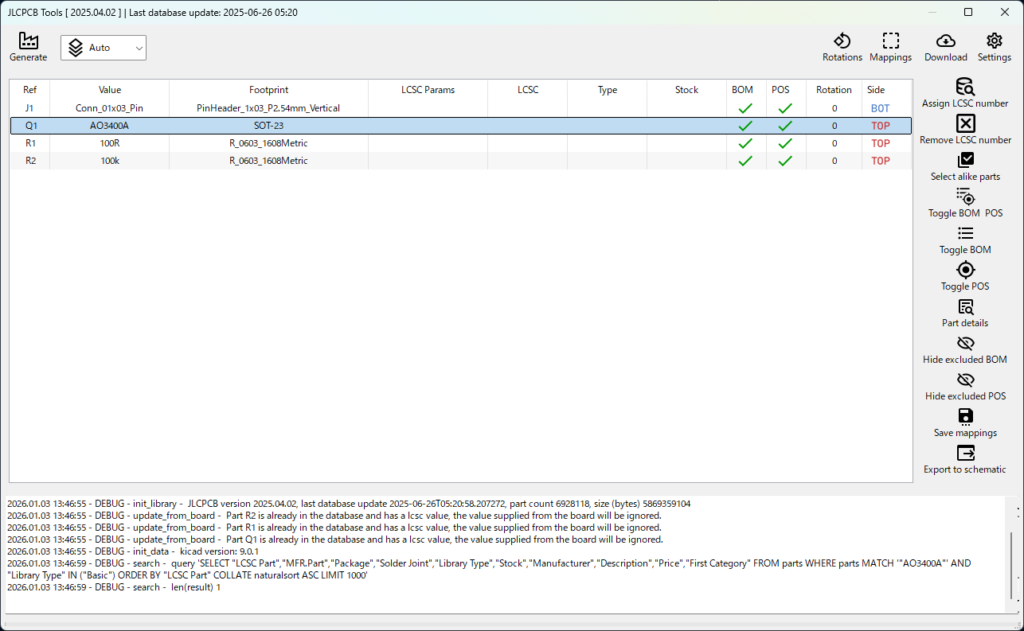Toggle Hide excluded POS
Image resolution: width=1024 pixels, height=631 pixels.
[x=965, y=380]
